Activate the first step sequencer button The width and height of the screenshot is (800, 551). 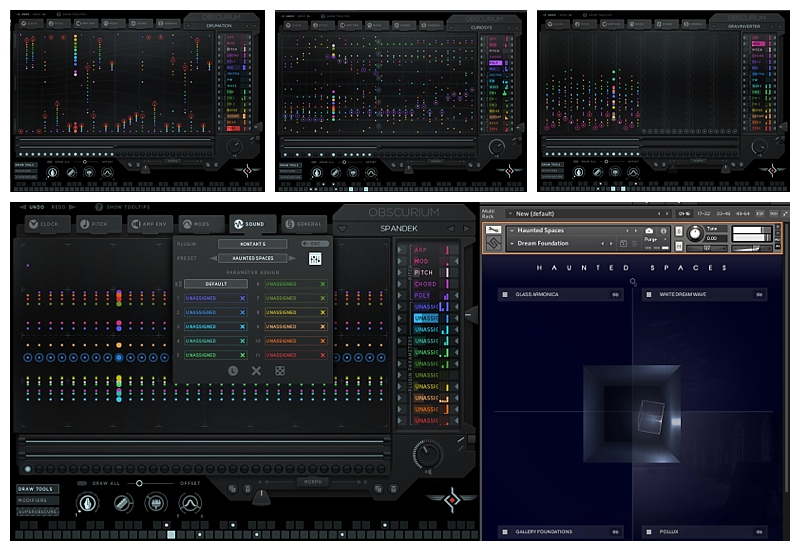coord(28,469)
